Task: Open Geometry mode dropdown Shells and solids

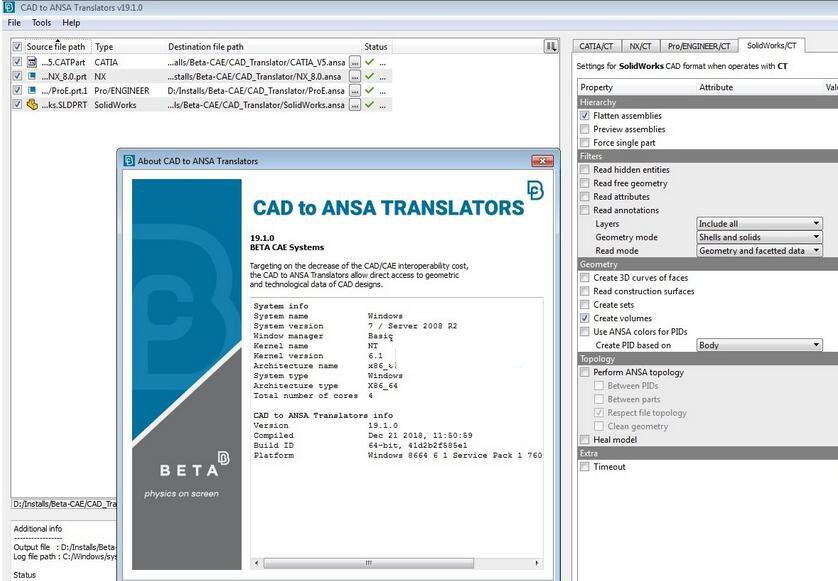Action: [759, 237]
